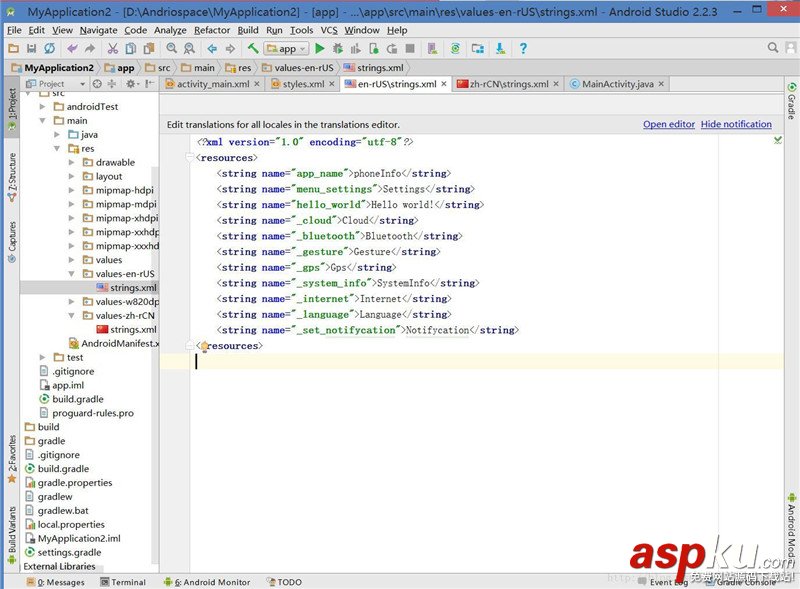Open the app run configuration dropdown
800x589 pixels.
pos(287,48)
